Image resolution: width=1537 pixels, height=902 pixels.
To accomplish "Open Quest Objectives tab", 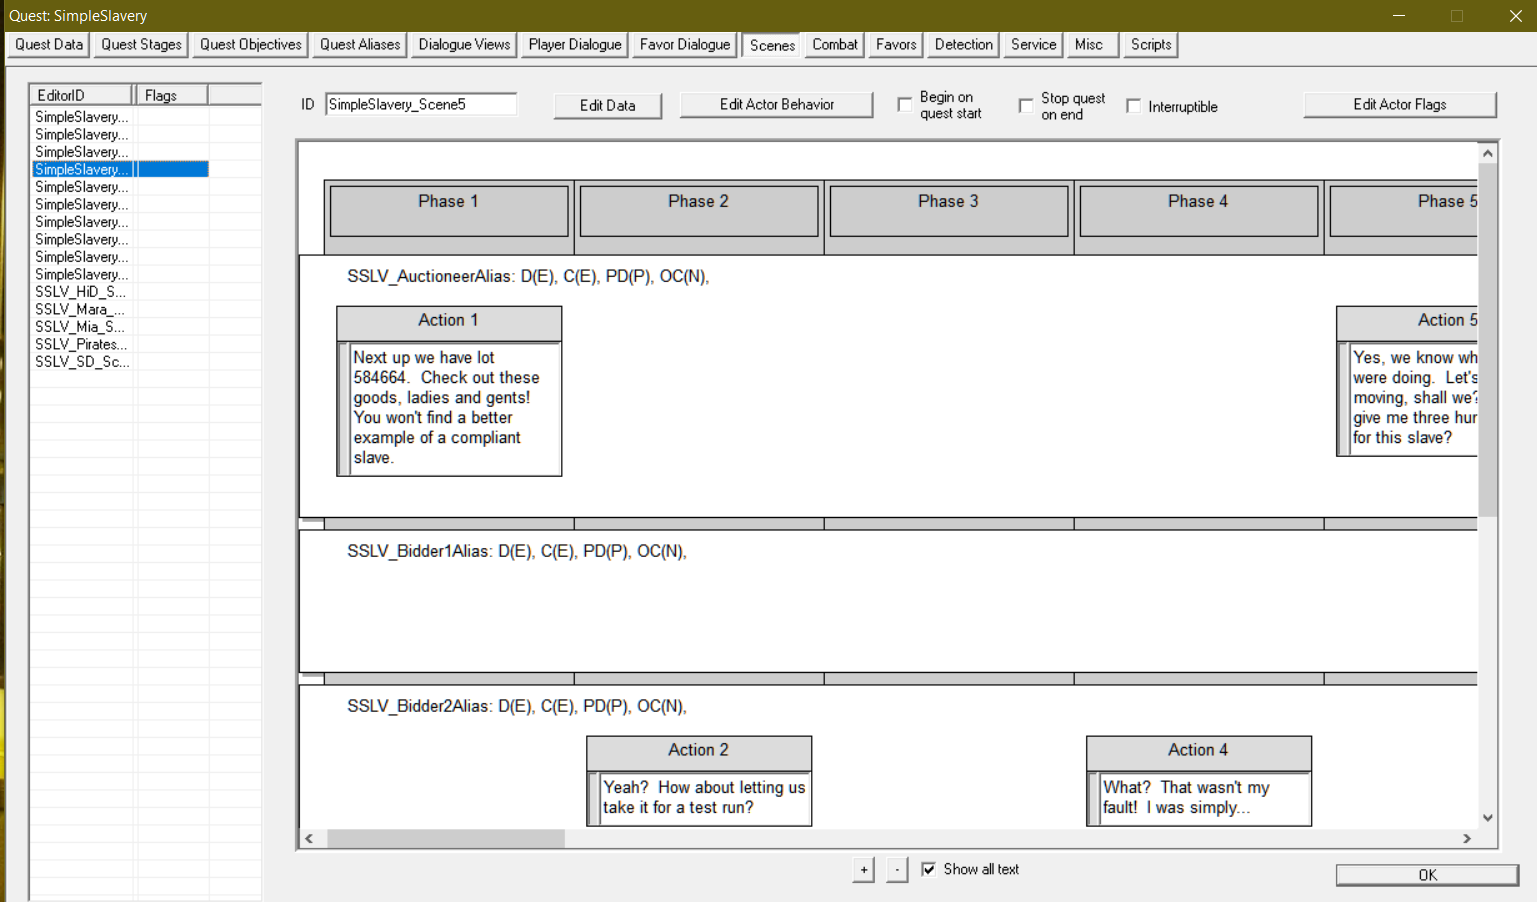I will pyautogui.click(x=250, y=45).
